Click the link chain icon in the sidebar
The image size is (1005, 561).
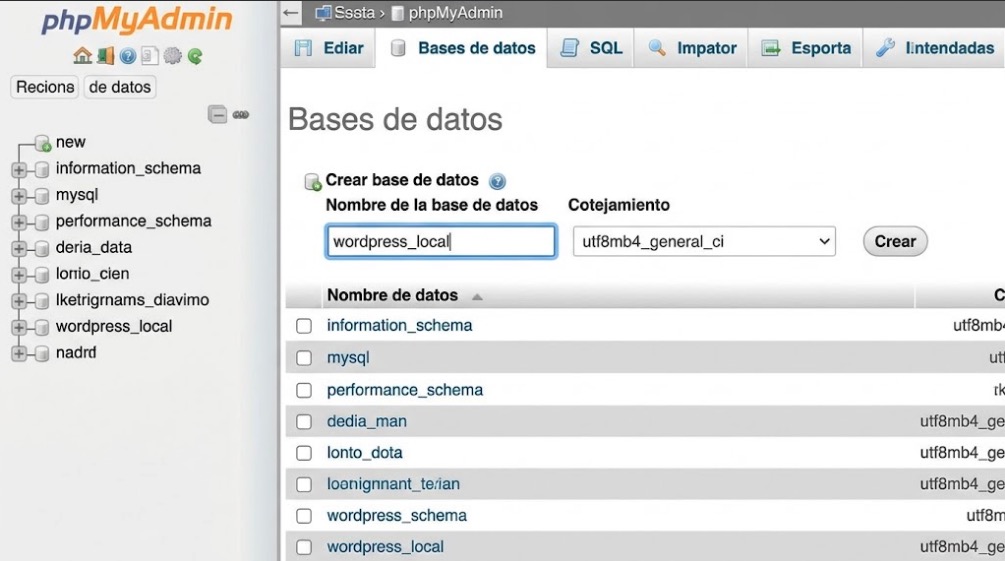241,115
